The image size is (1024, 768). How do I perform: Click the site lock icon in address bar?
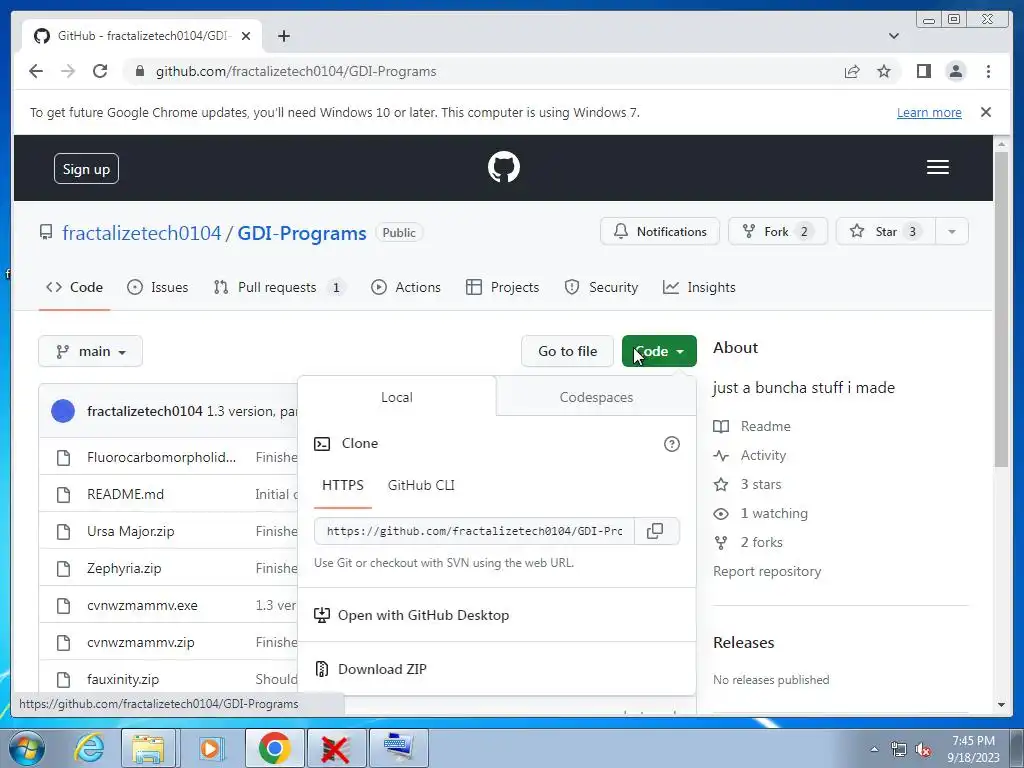click(139, 71)
